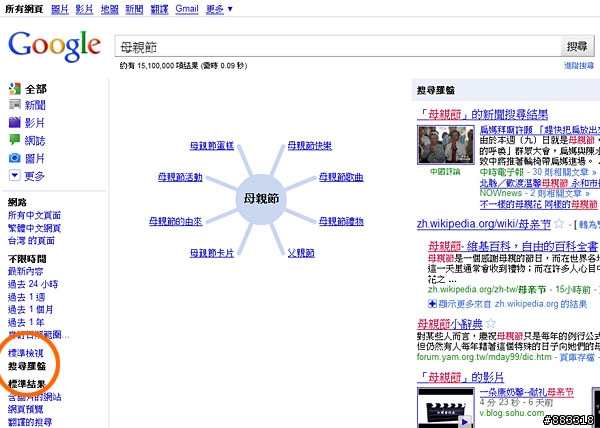Open the 網誌 blog icon in the sidebar
The width and height of the screenshot is (600, 428).
15,140
